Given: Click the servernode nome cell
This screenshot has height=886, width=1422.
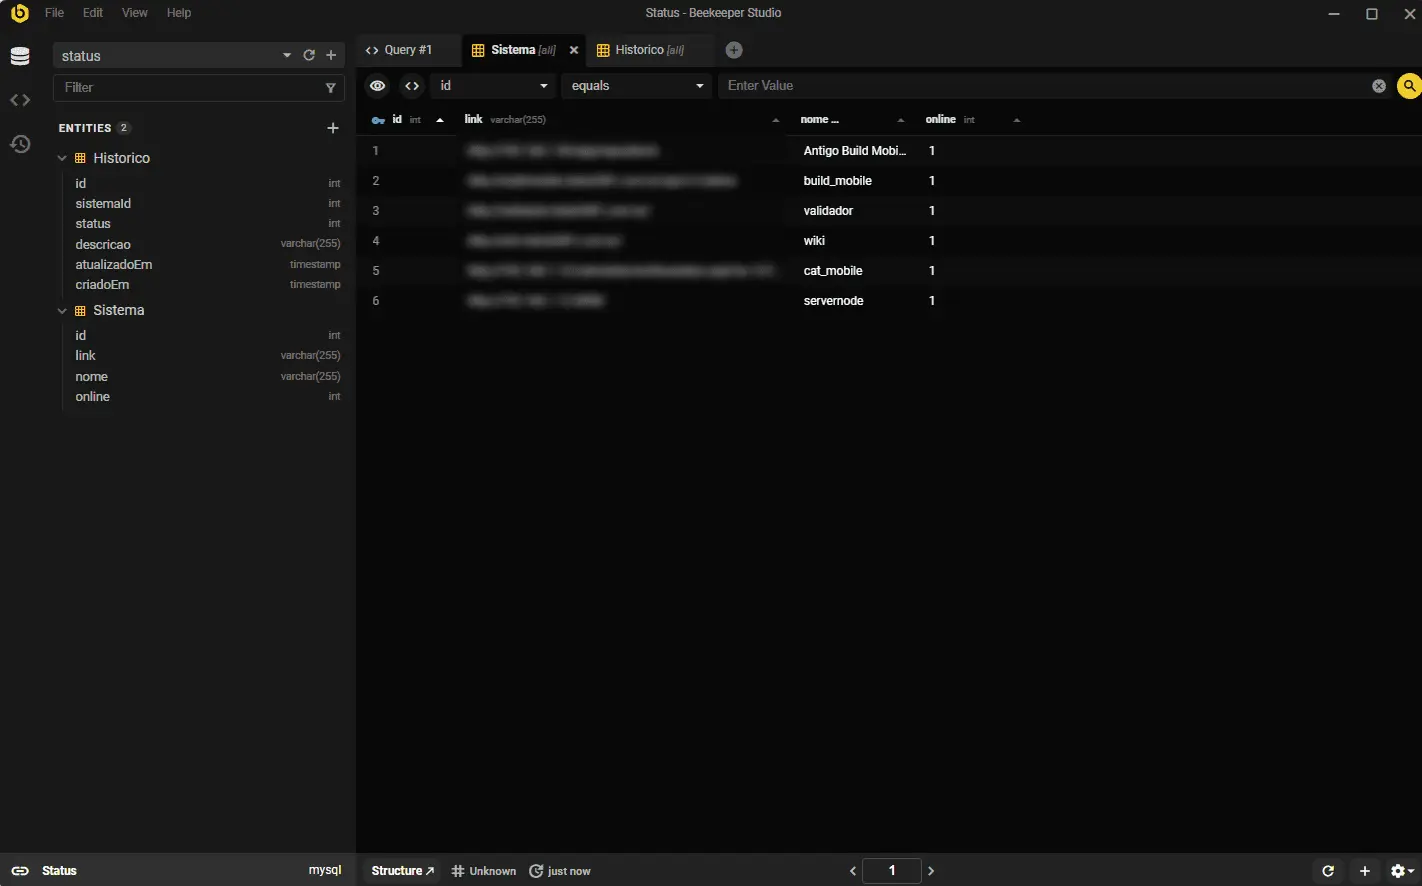Looking at the screenshot, I should tap(854, 301).
